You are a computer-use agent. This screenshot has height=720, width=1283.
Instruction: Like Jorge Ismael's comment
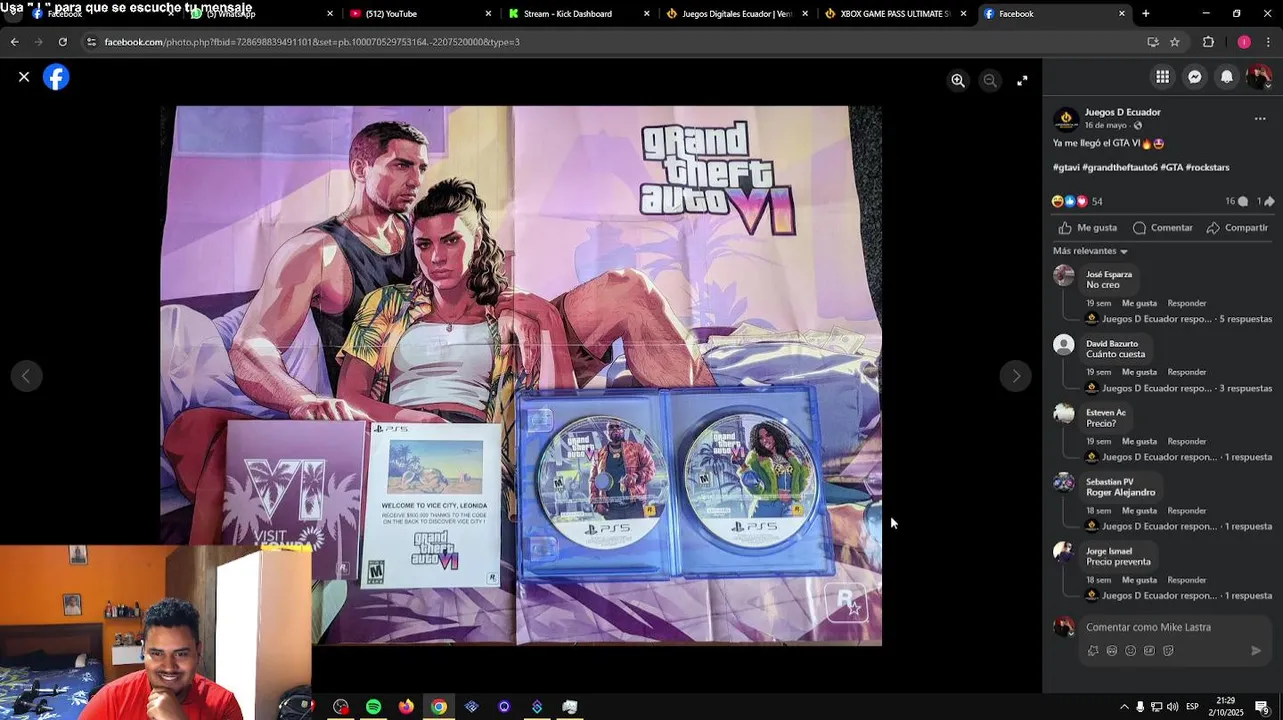pyautogui.click(x=1139, y=579)
